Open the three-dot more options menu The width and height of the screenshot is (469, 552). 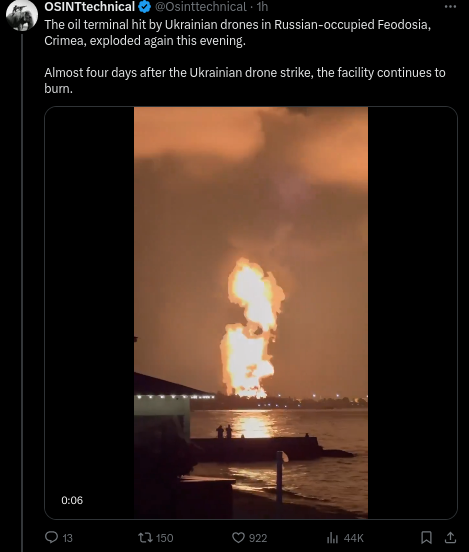click(451, 6)
